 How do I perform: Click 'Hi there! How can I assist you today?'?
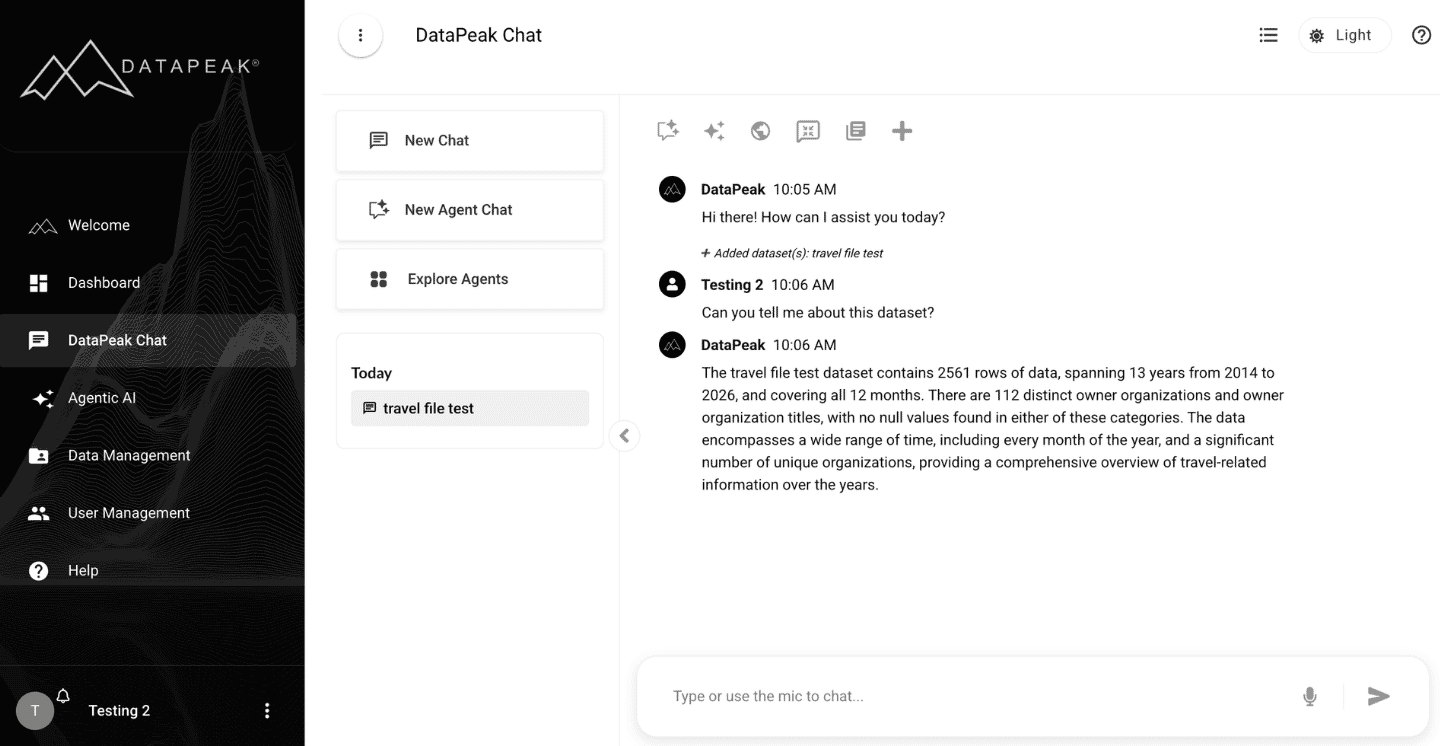pyautogui.click(x=823, y=217)
